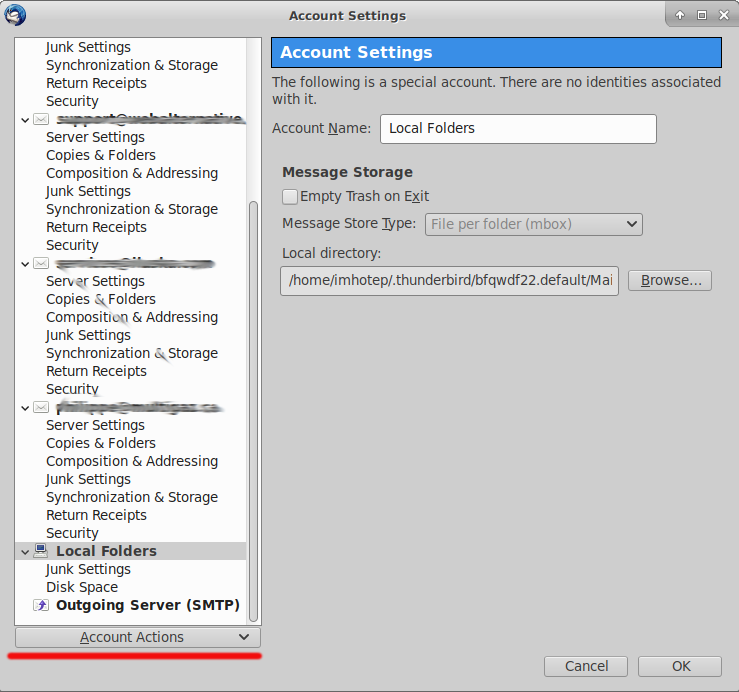The height and width of the screenshot is (692, 739).
Task: Collapse the last blurred email account node
Action: coord(24,407)
